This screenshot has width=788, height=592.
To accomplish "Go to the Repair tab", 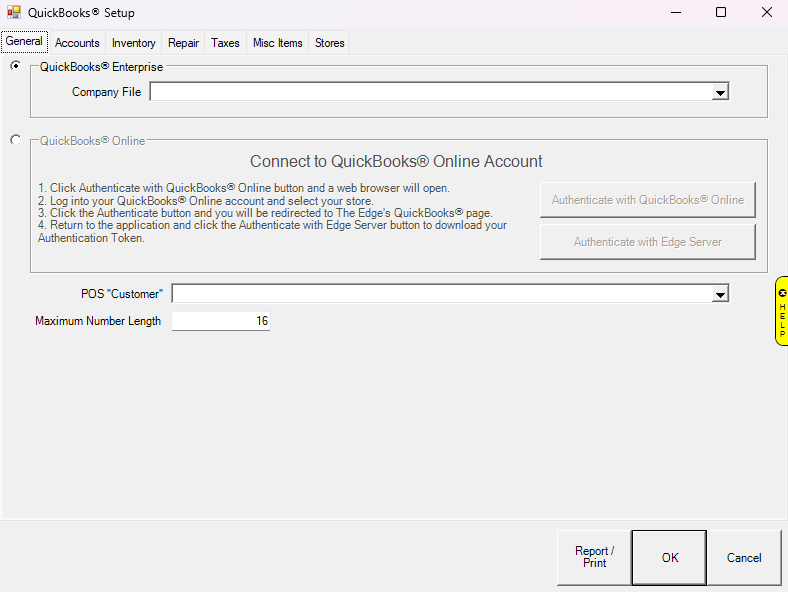I will click(x=183, y=43).
